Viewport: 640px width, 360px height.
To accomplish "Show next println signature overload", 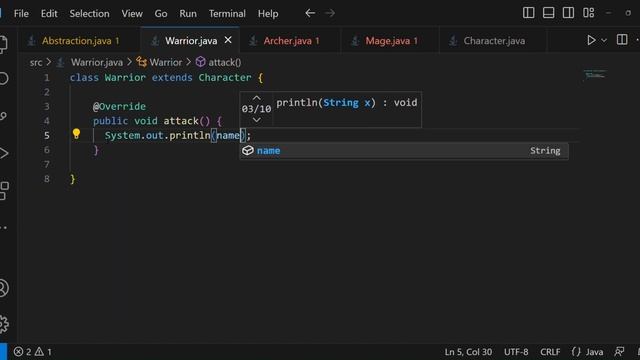I will (256, 120).
